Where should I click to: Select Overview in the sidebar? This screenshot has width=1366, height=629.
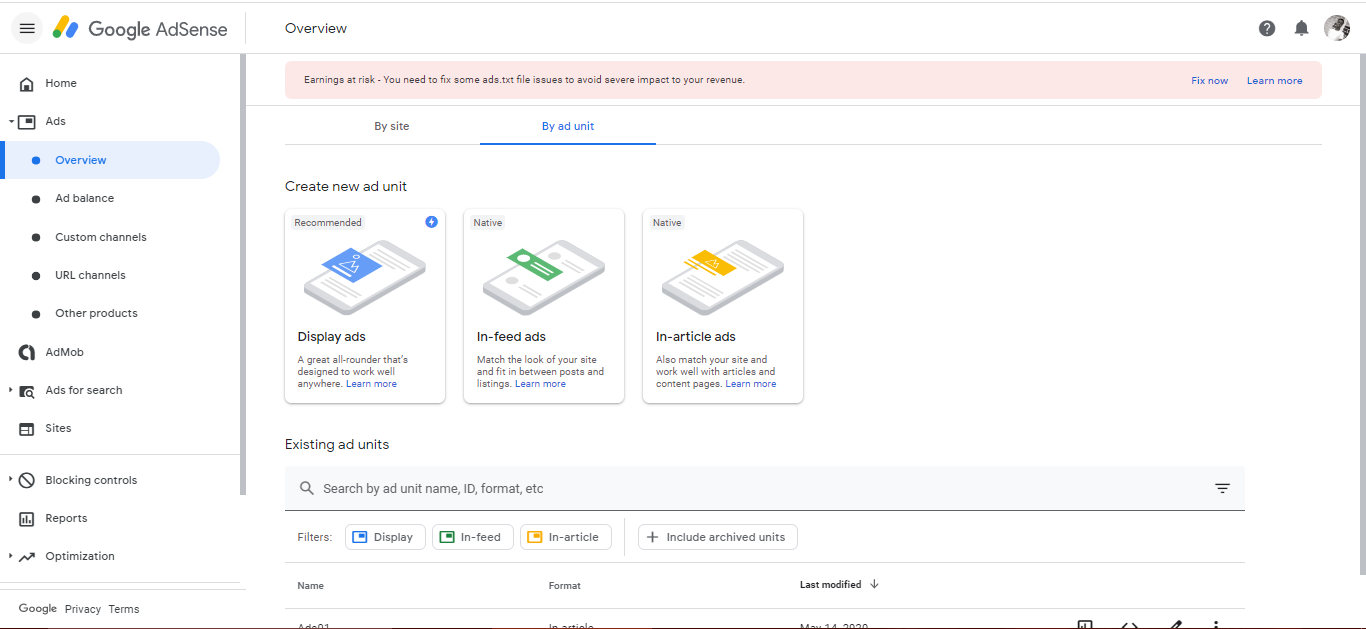110,160
